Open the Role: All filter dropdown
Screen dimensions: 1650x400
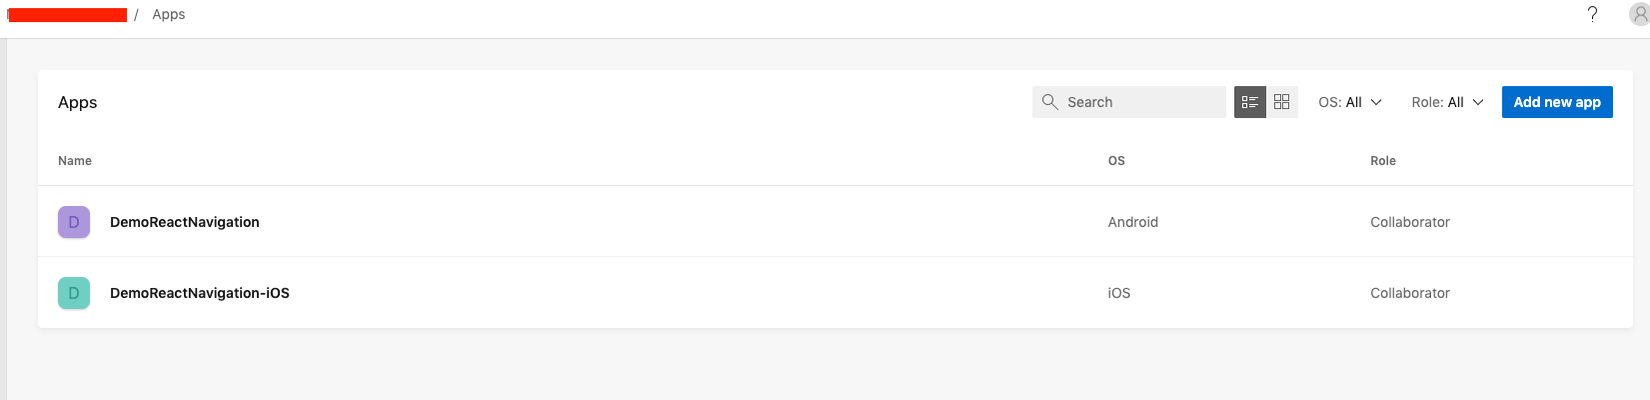[x=1446, y=102]
